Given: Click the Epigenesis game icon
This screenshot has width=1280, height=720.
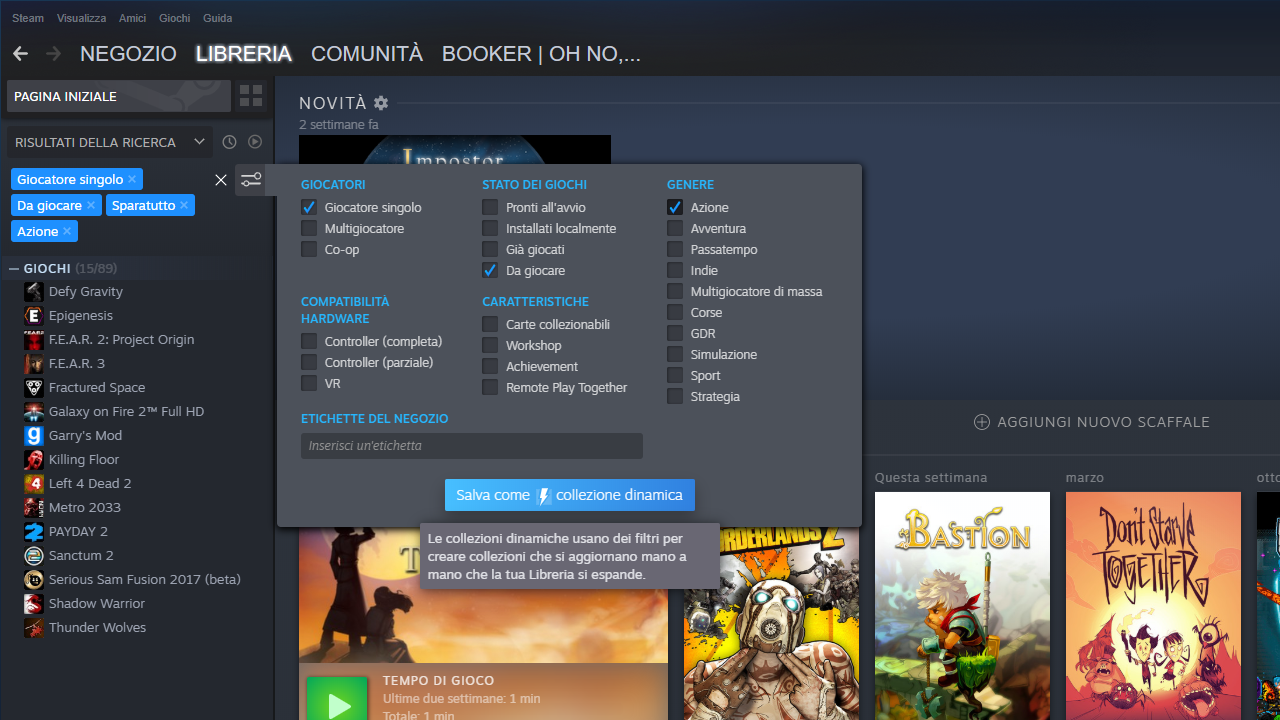Looking at the screenshot, I should coord(34,316).
